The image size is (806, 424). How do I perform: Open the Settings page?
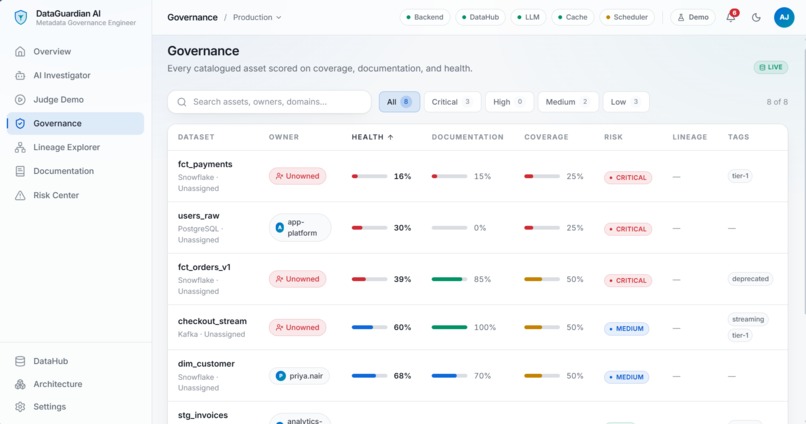[75, 407]
